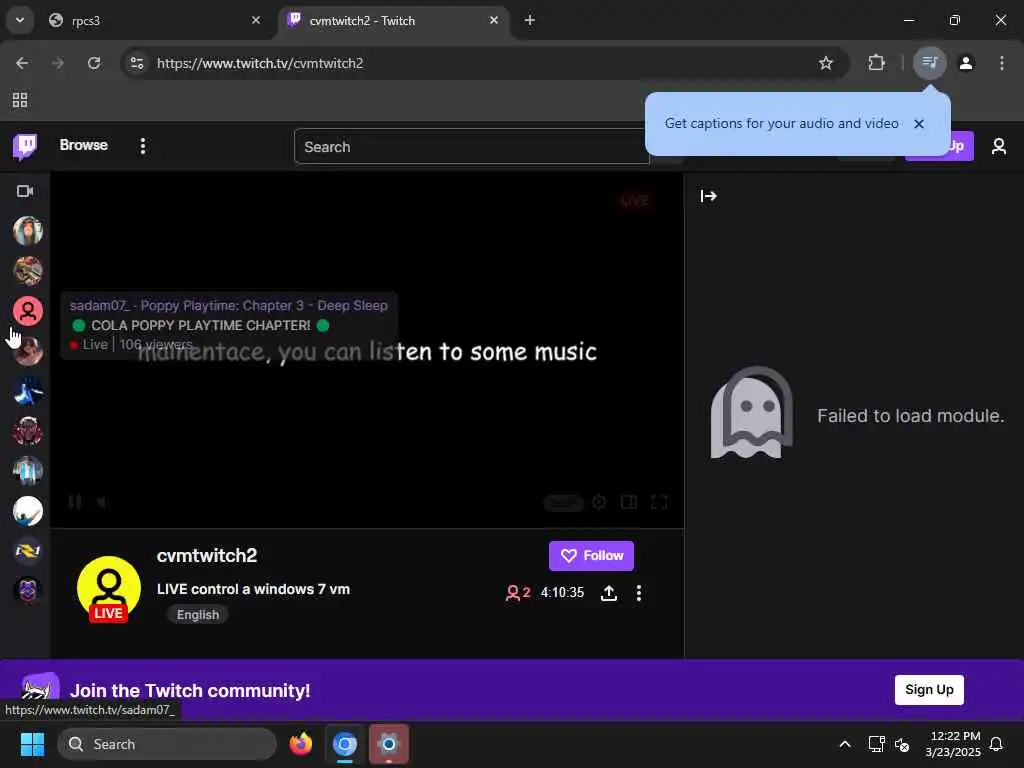
Task: Expand the tab search dropdown arrow
Action: (x=20, y=20)
